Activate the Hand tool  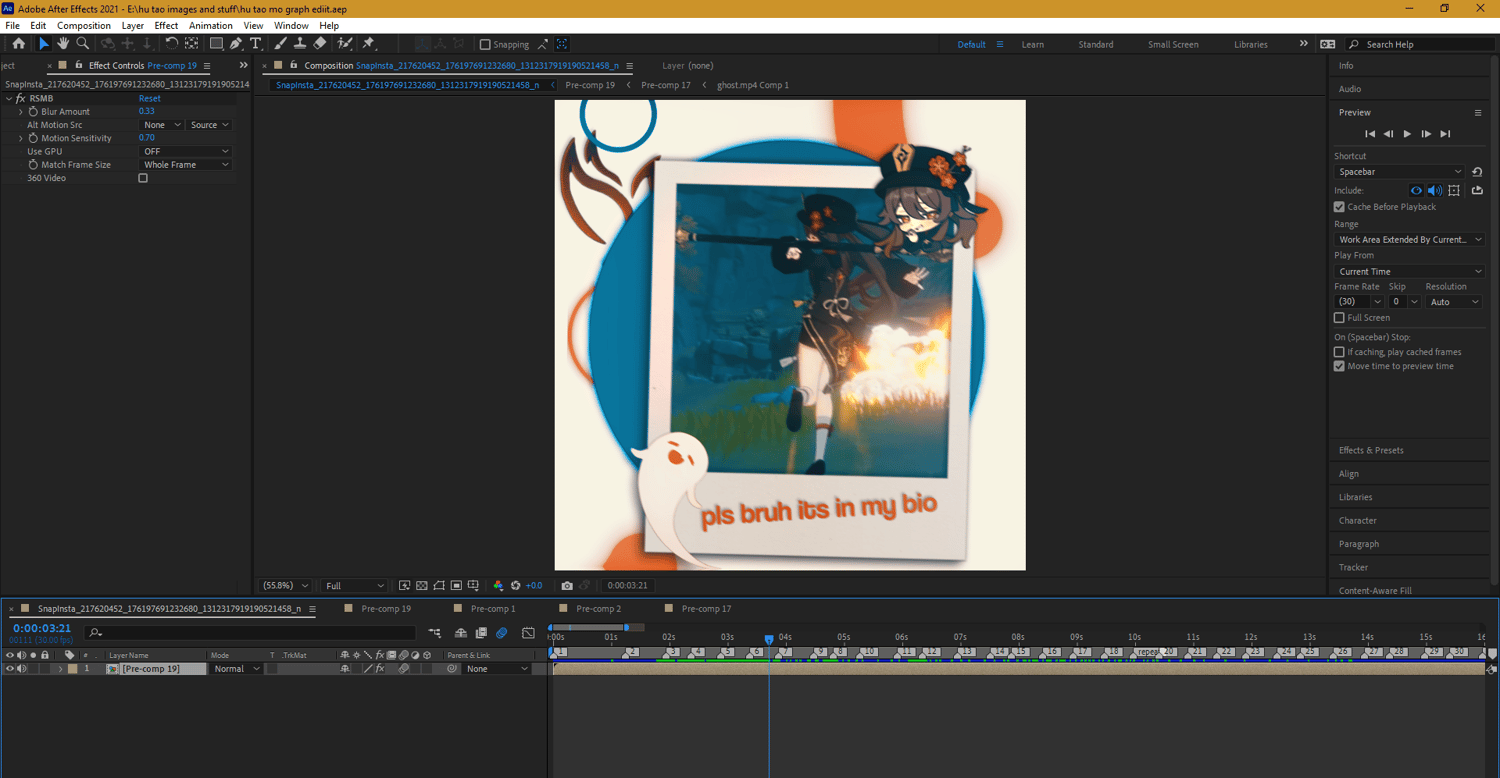tap(63, 44)
